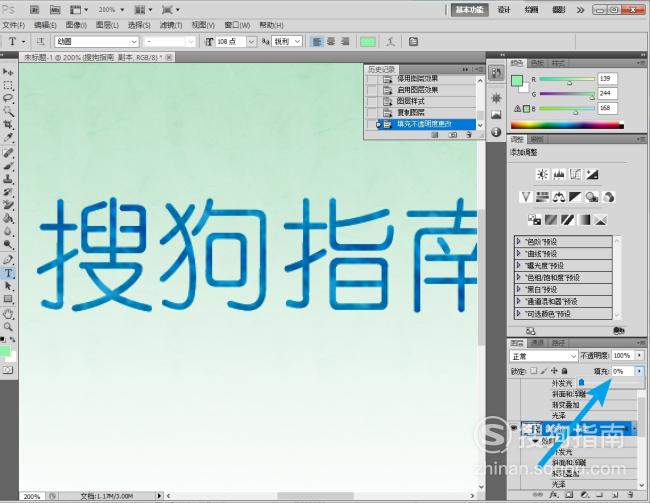This screenshot has height=503, width=650.
Task: Select the Hand tool
Action: (8, 314)
